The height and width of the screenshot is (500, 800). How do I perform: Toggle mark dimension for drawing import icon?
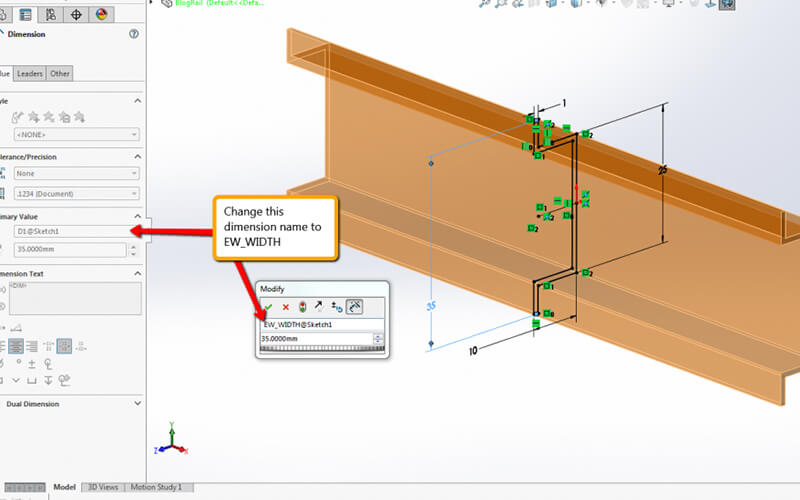tap(355, 306)
